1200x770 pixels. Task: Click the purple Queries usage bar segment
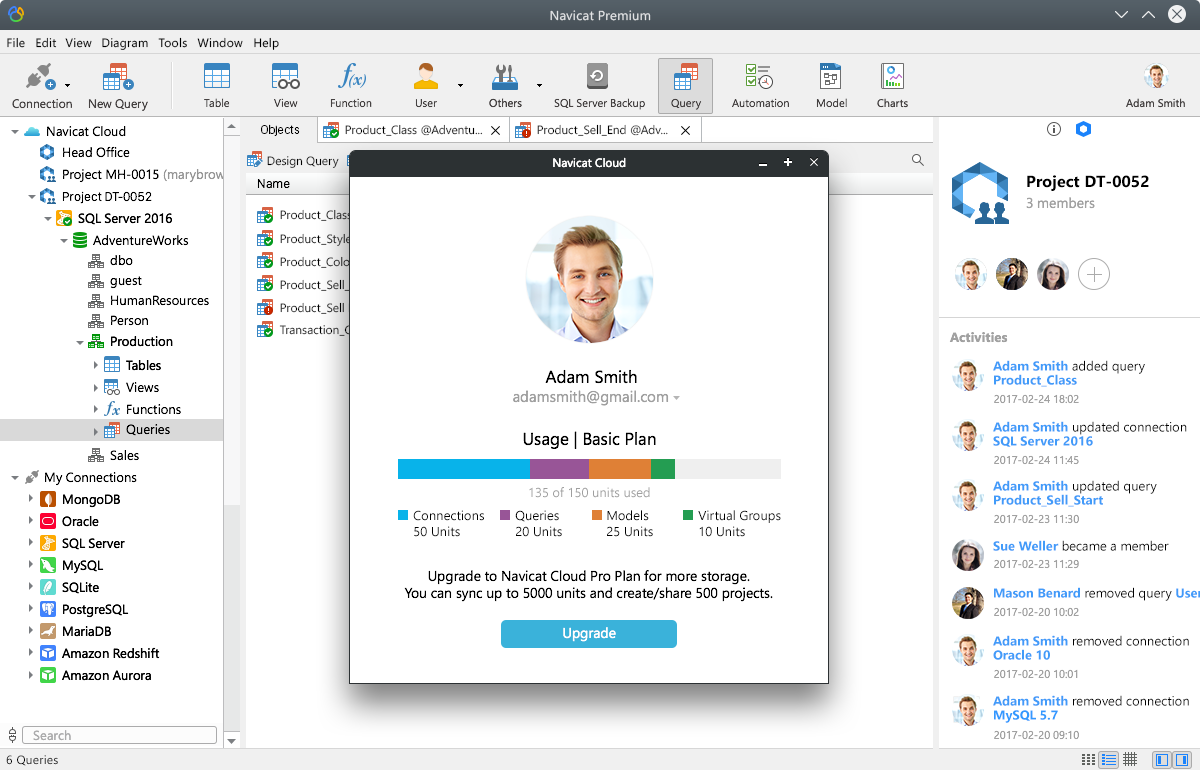tap(559, 469)
